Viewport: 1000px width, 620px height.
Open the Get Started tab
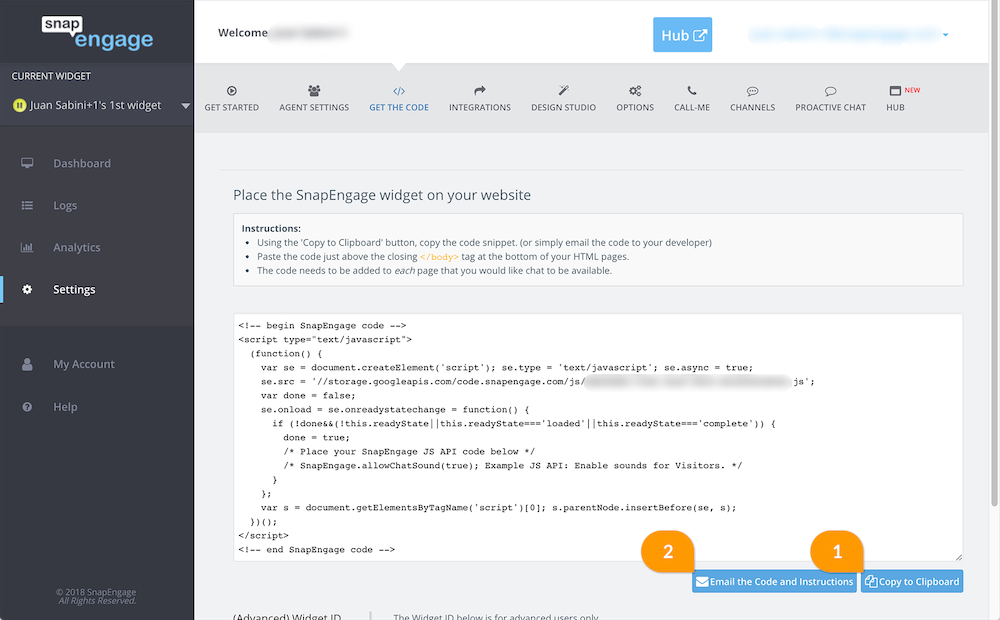[x=232, y=99]
